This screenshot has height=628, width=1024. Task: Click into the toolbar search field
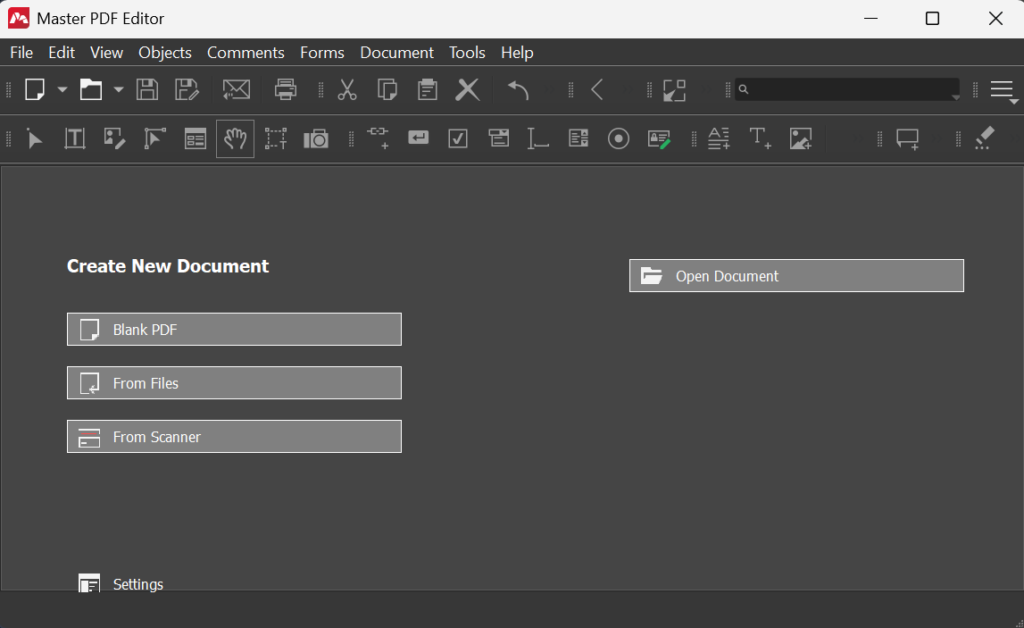[848, 89]
